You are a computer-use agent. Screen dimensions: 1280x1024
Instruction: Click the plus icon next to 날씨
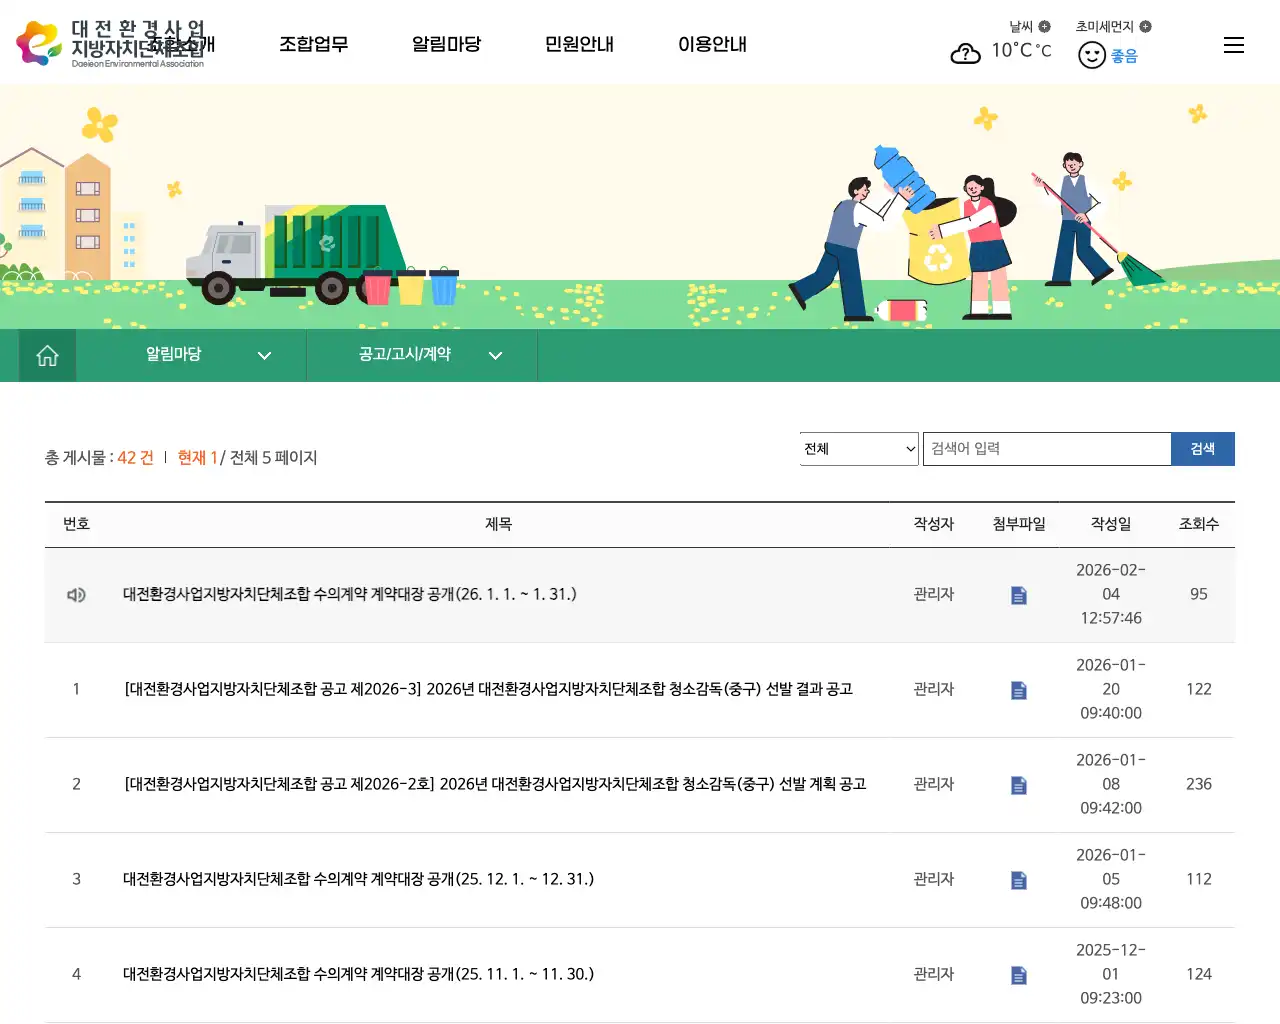click(x=1045, y=27)
